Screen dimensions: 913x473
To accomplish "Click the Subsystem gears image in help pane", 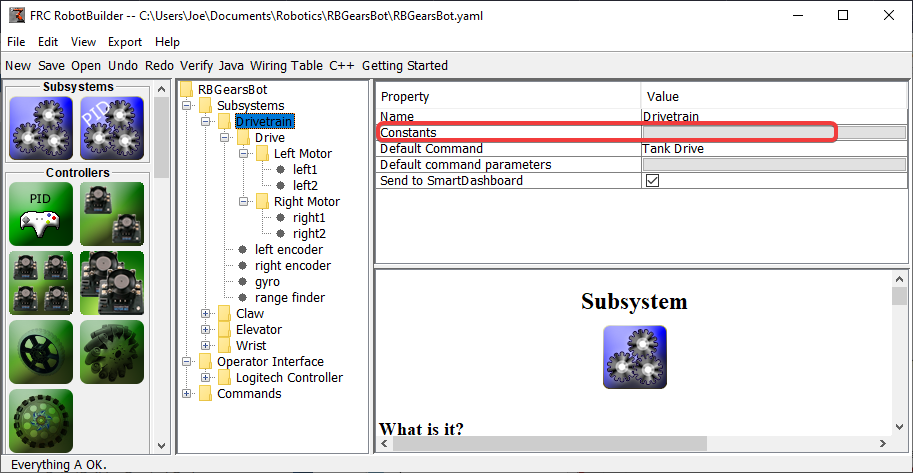I will pyautogui.click(x=635, y=357).
